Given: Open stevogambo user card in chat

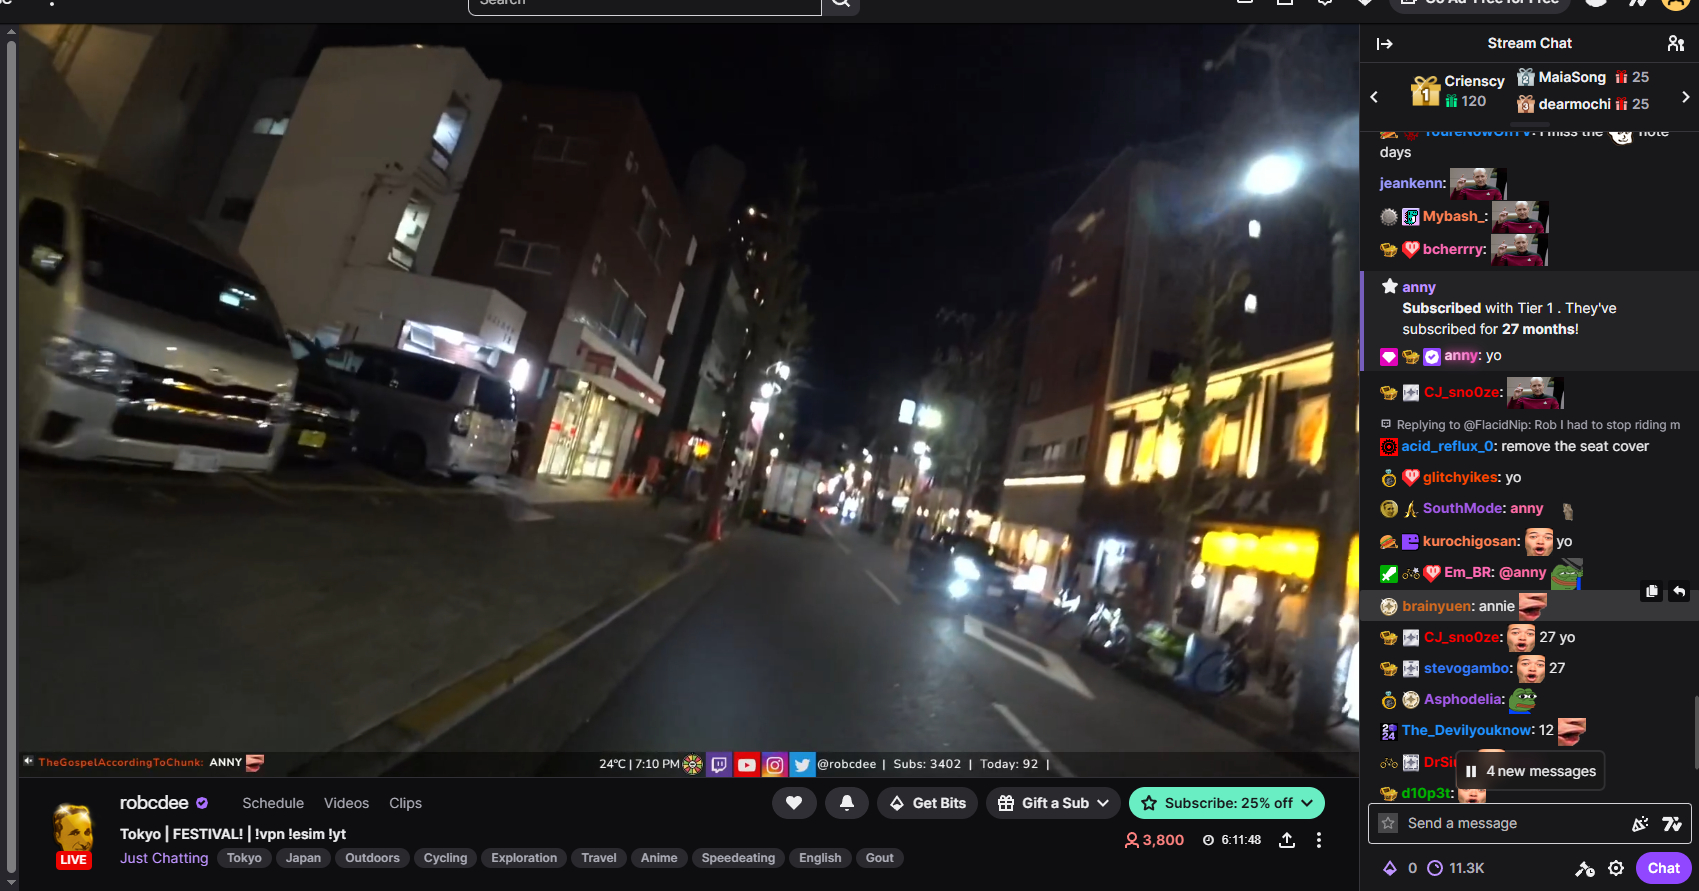Looking at the screenshot, I should [x=1468, y=668].
